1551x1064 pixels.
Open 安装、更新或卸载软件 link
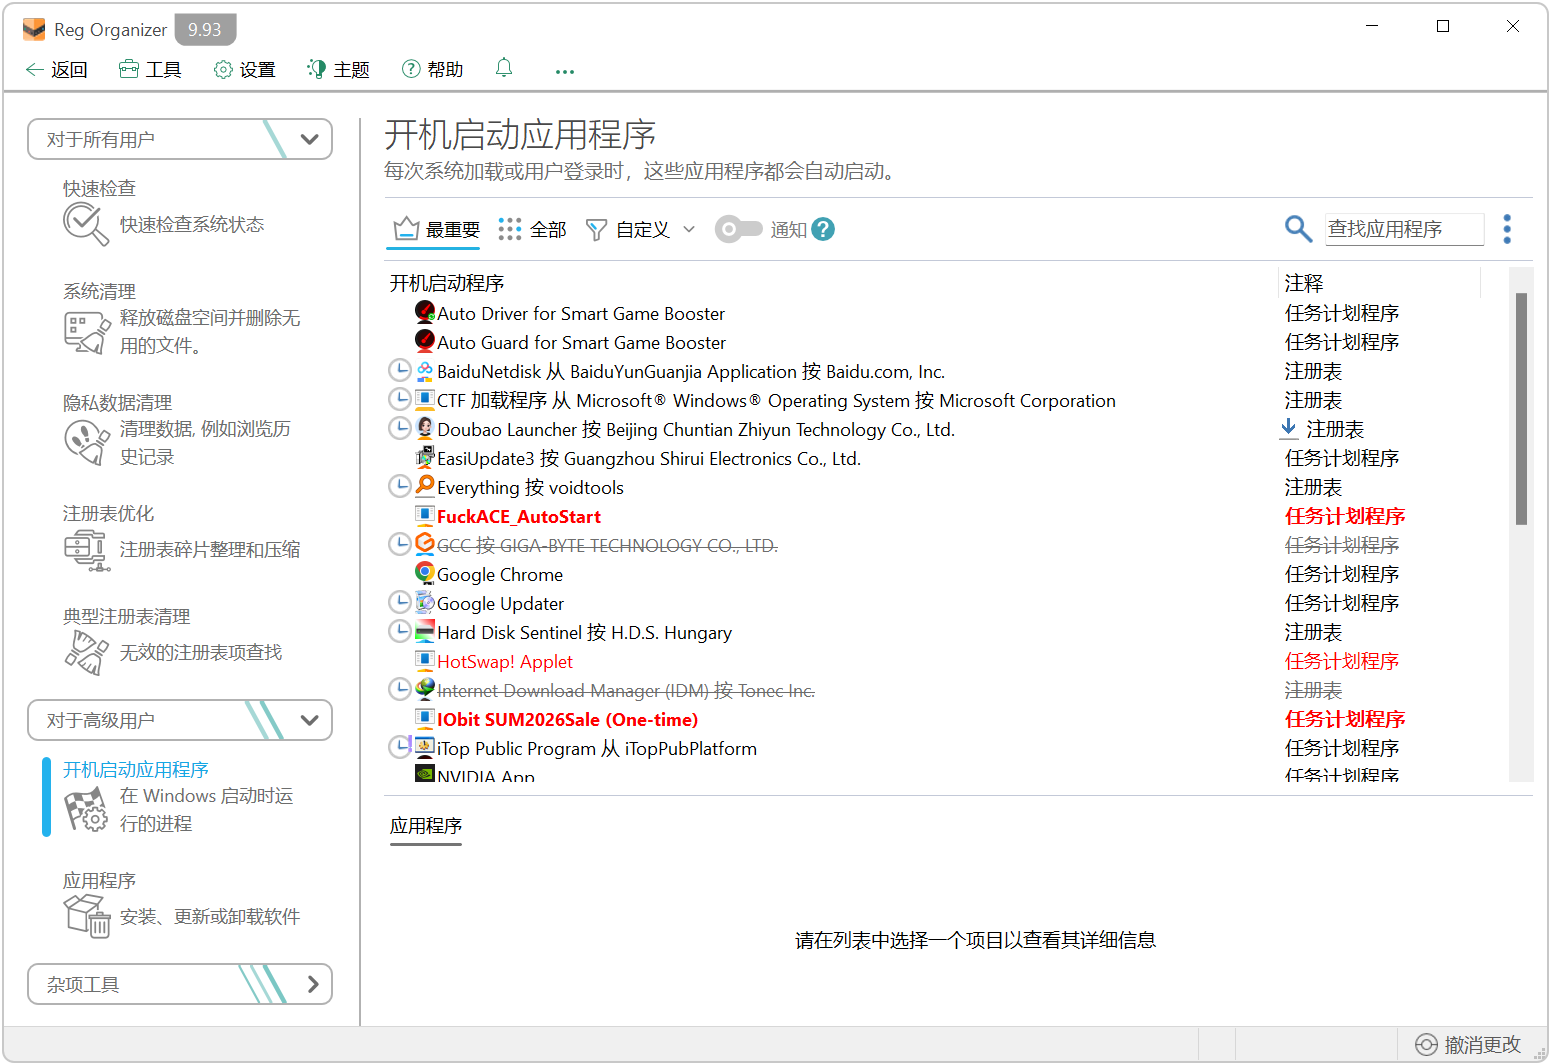click(x=210, y=917)
